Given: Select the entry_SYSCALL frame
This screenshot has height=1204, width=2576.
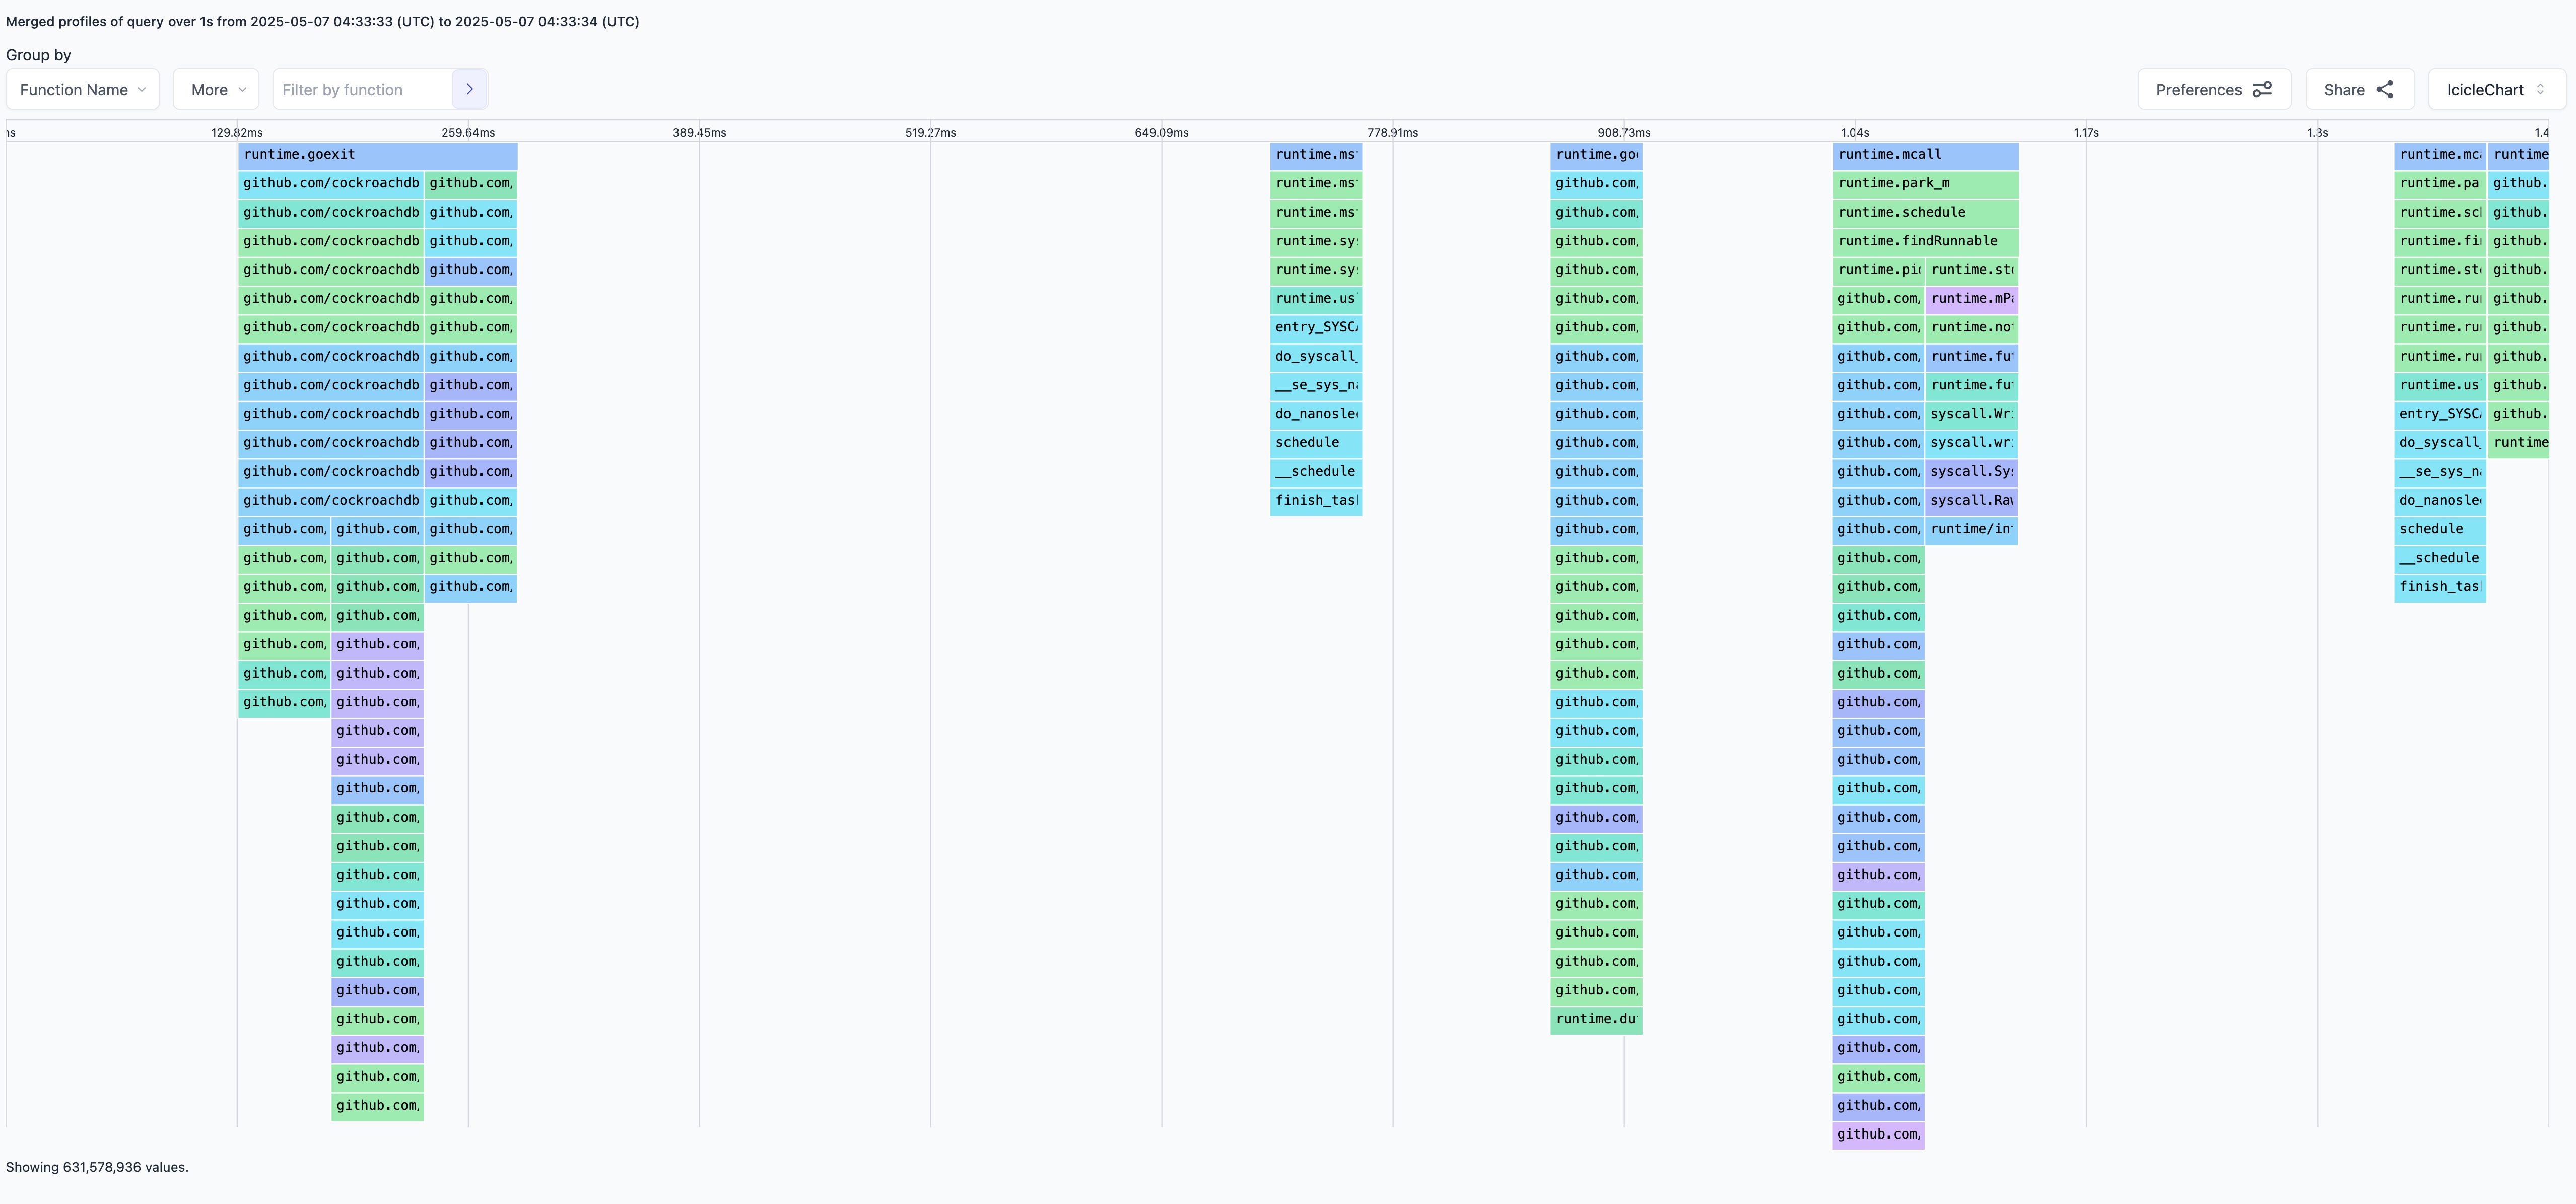Looking at the screenshot, I should point(1316,327).
